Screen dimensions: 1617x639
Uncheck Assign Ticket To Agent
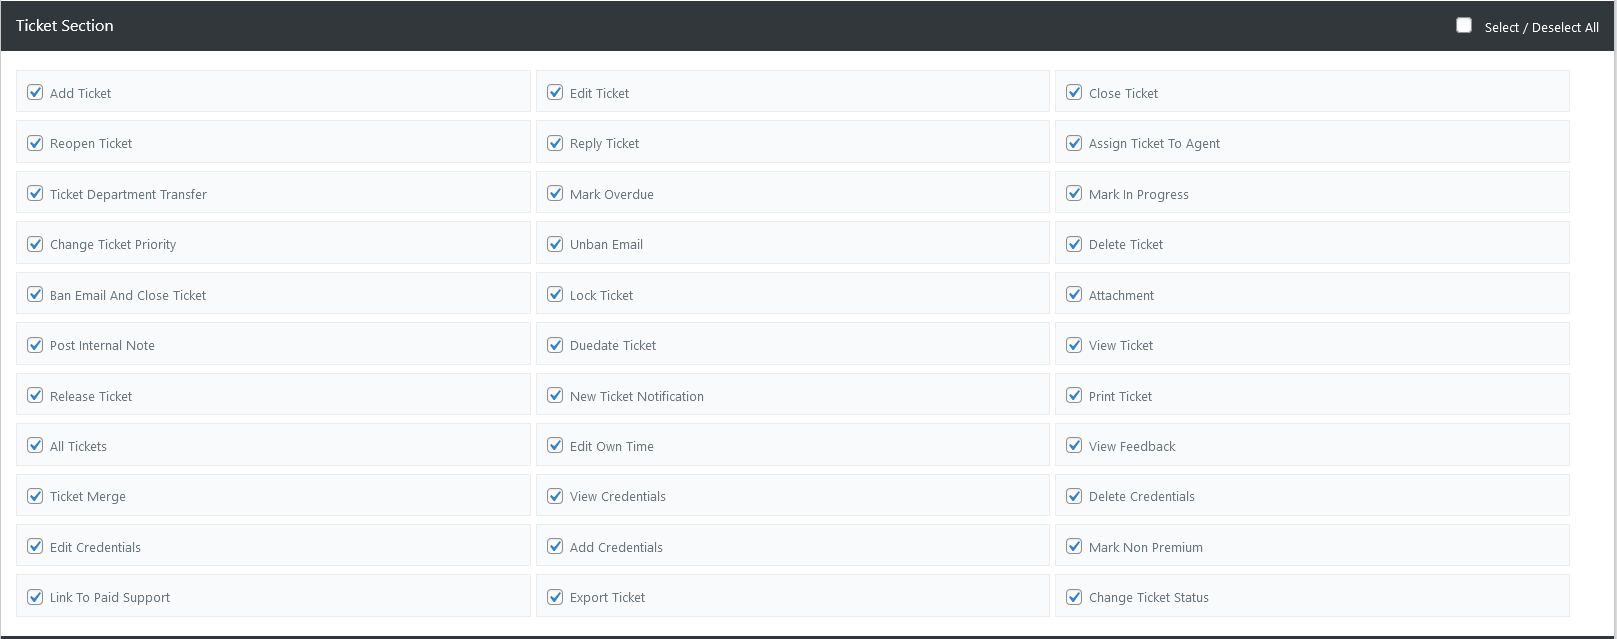coord(1074,143)
